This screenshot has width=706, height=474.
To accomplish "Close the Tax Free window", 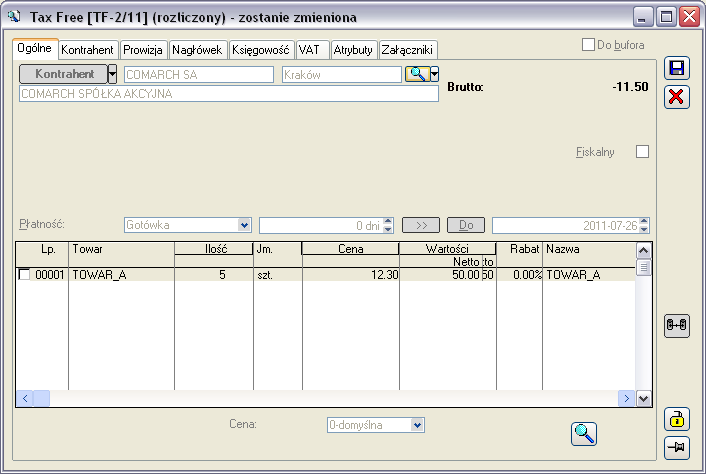I will point(689,17).
